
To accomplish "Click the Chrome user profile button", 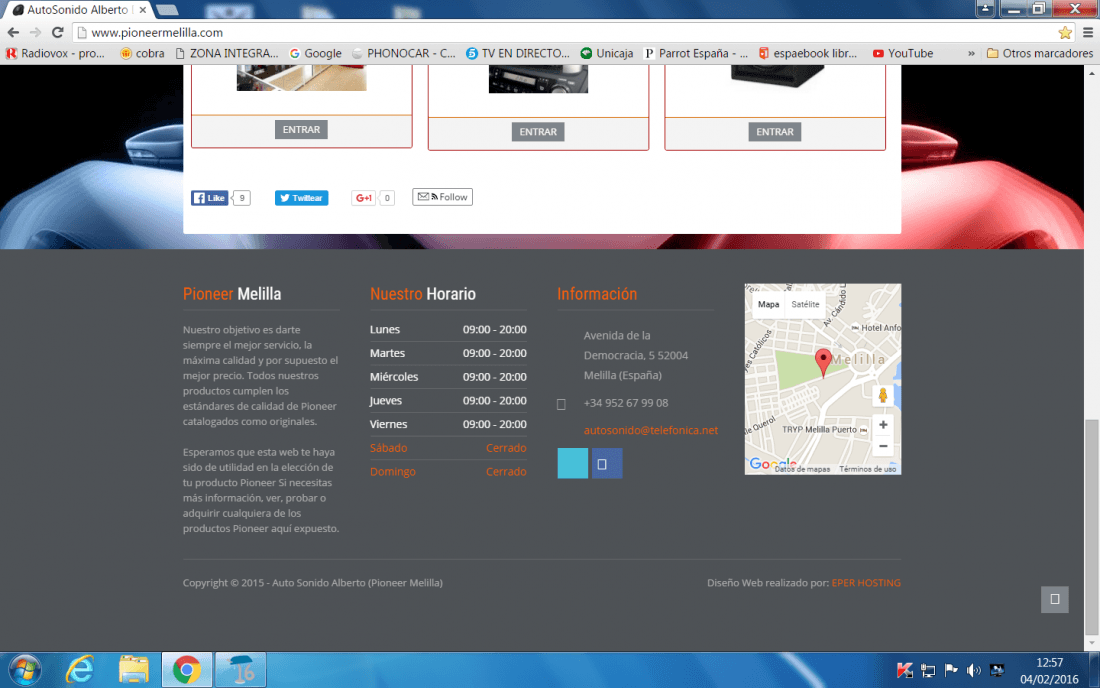I will click(x=986, y=8).
